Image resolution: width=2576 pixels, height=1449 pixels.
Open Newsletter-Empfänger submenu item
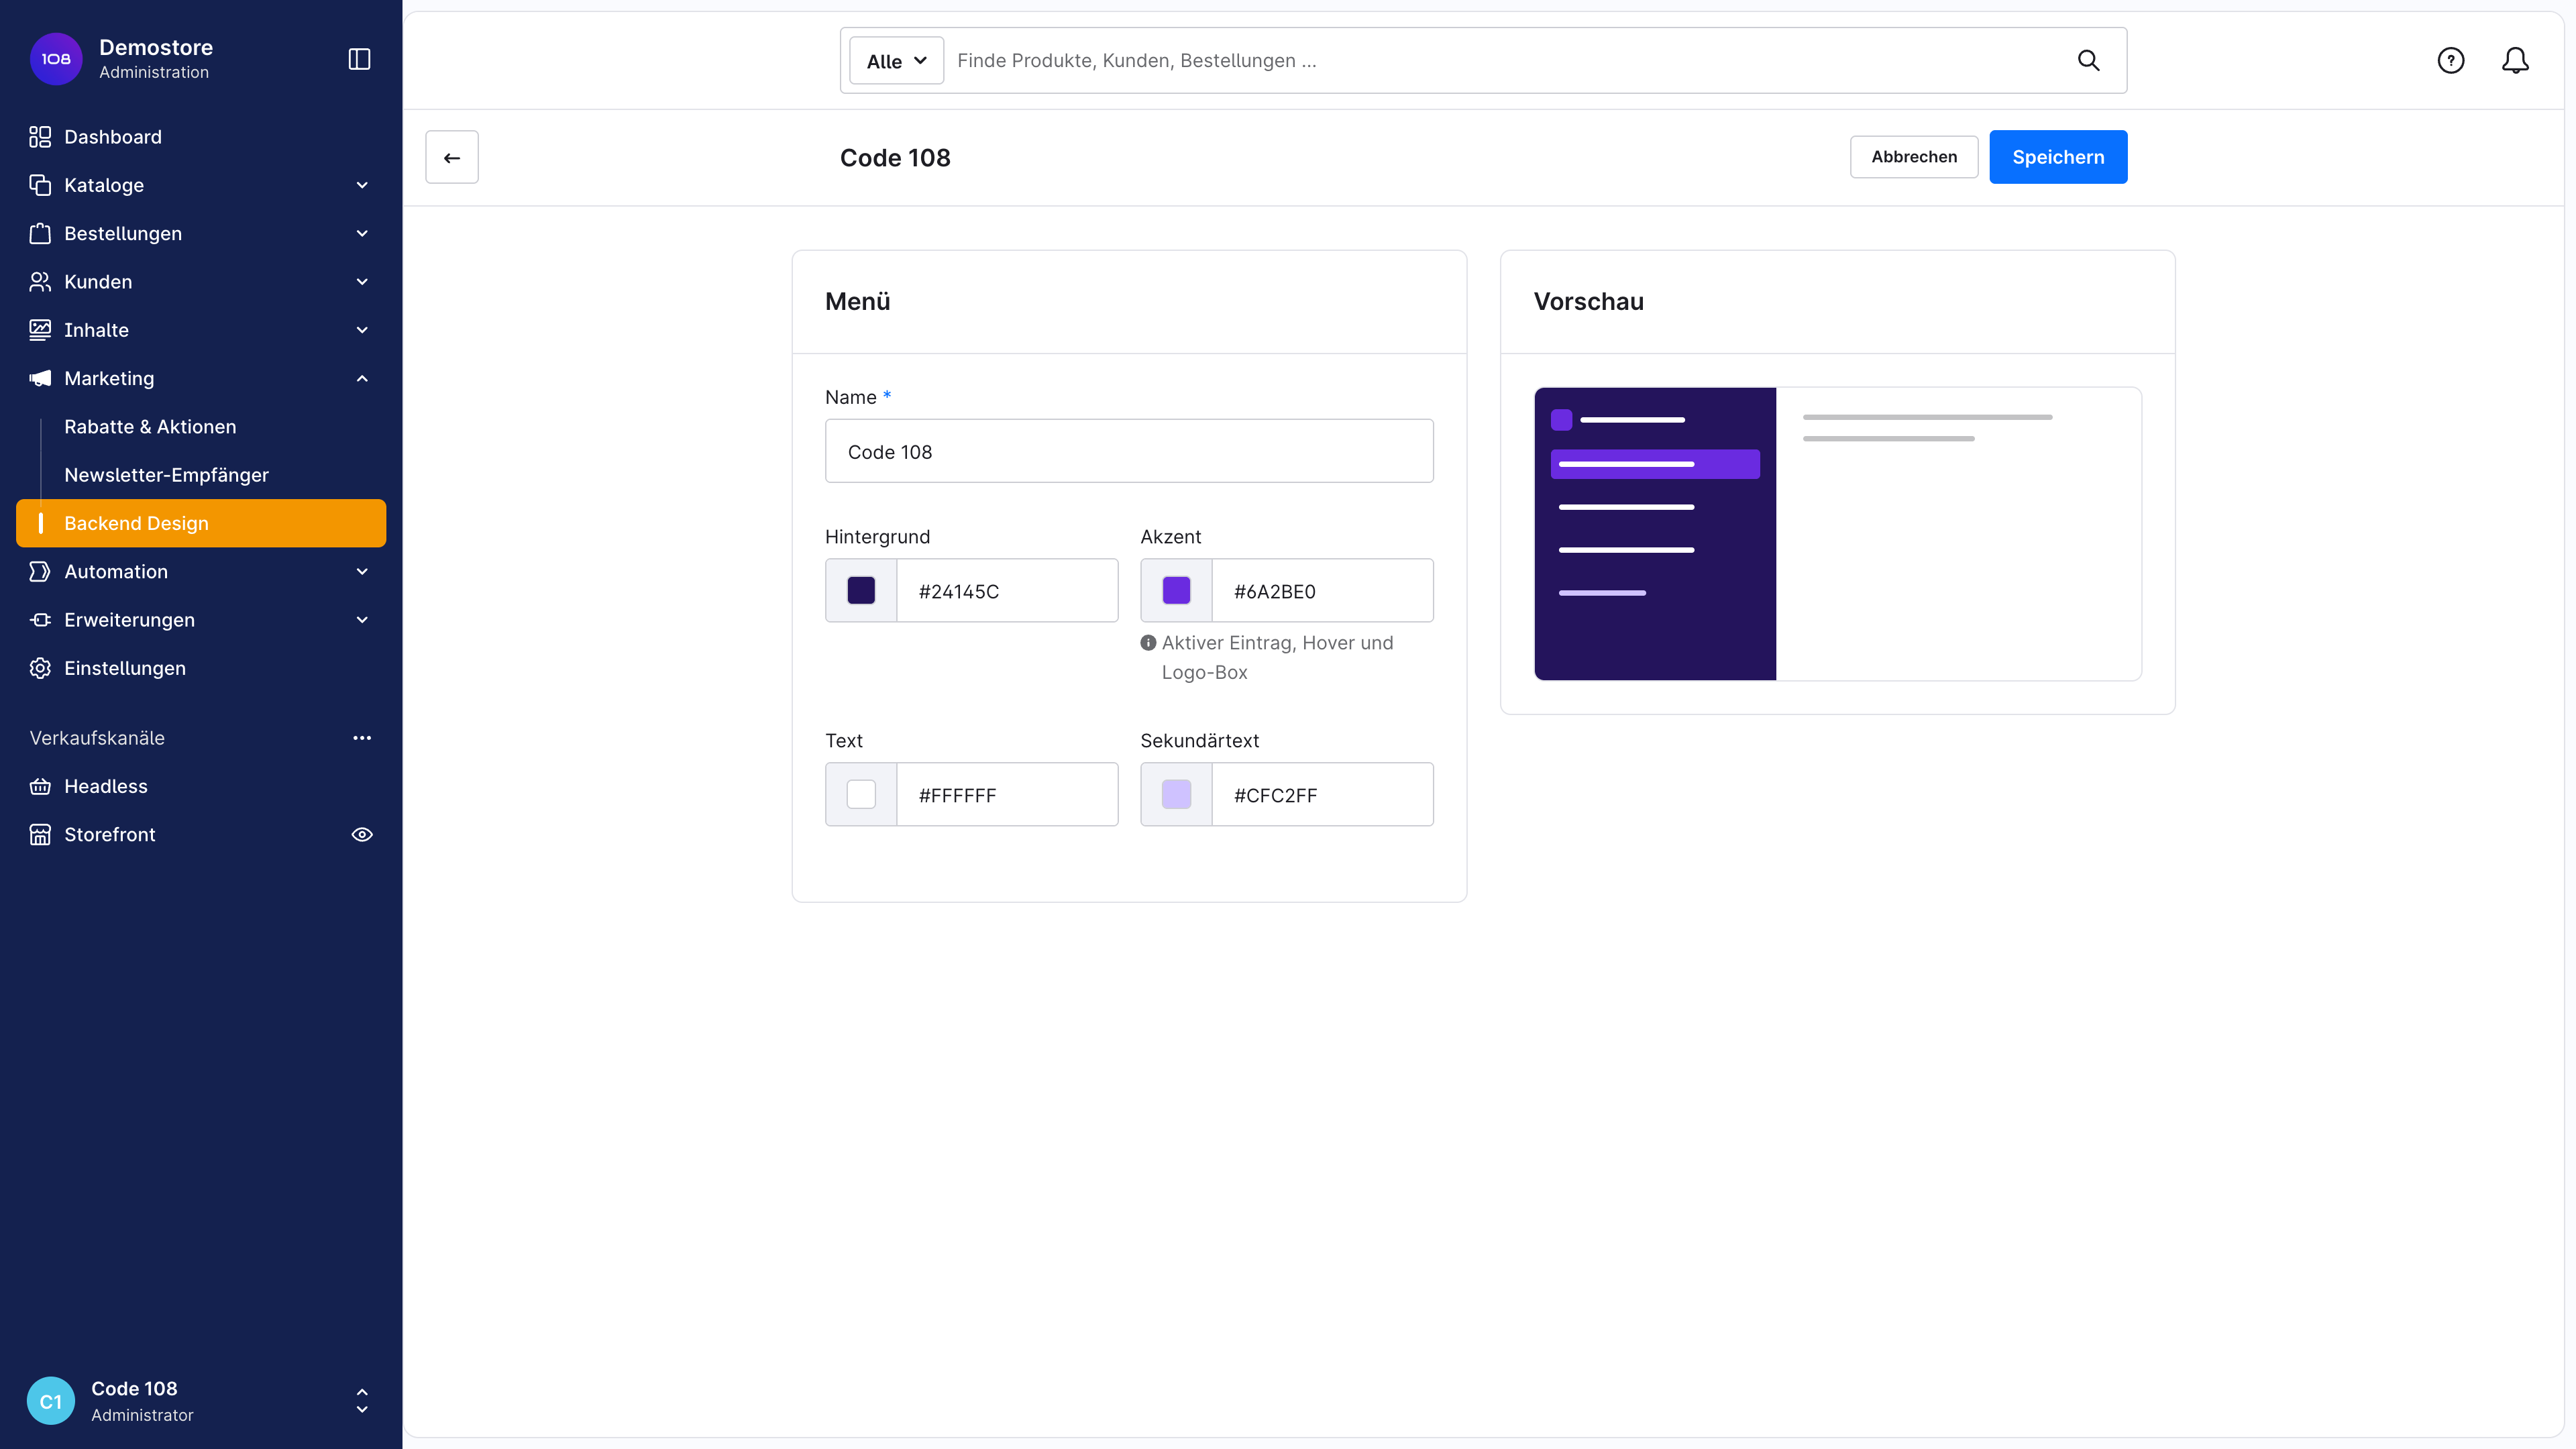click(166, 475)
